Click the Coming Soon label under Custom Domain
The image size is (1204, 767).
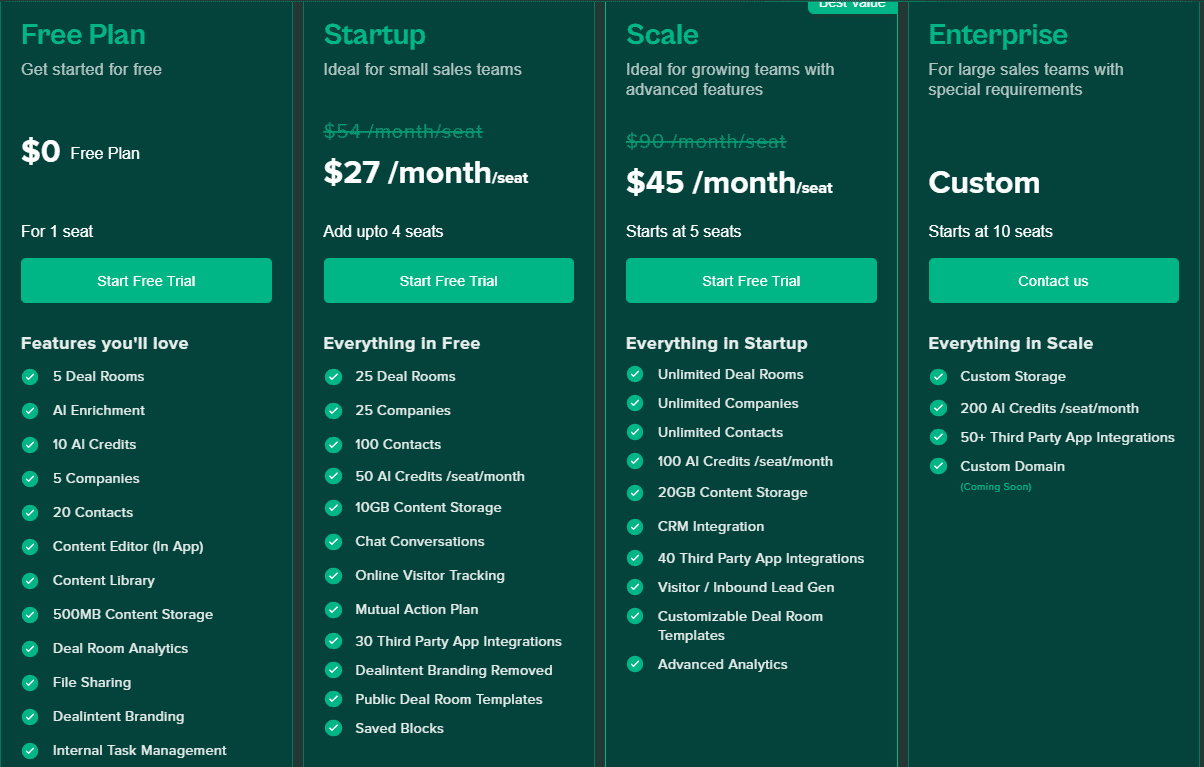pyautogui.click(x=995, y=487)
